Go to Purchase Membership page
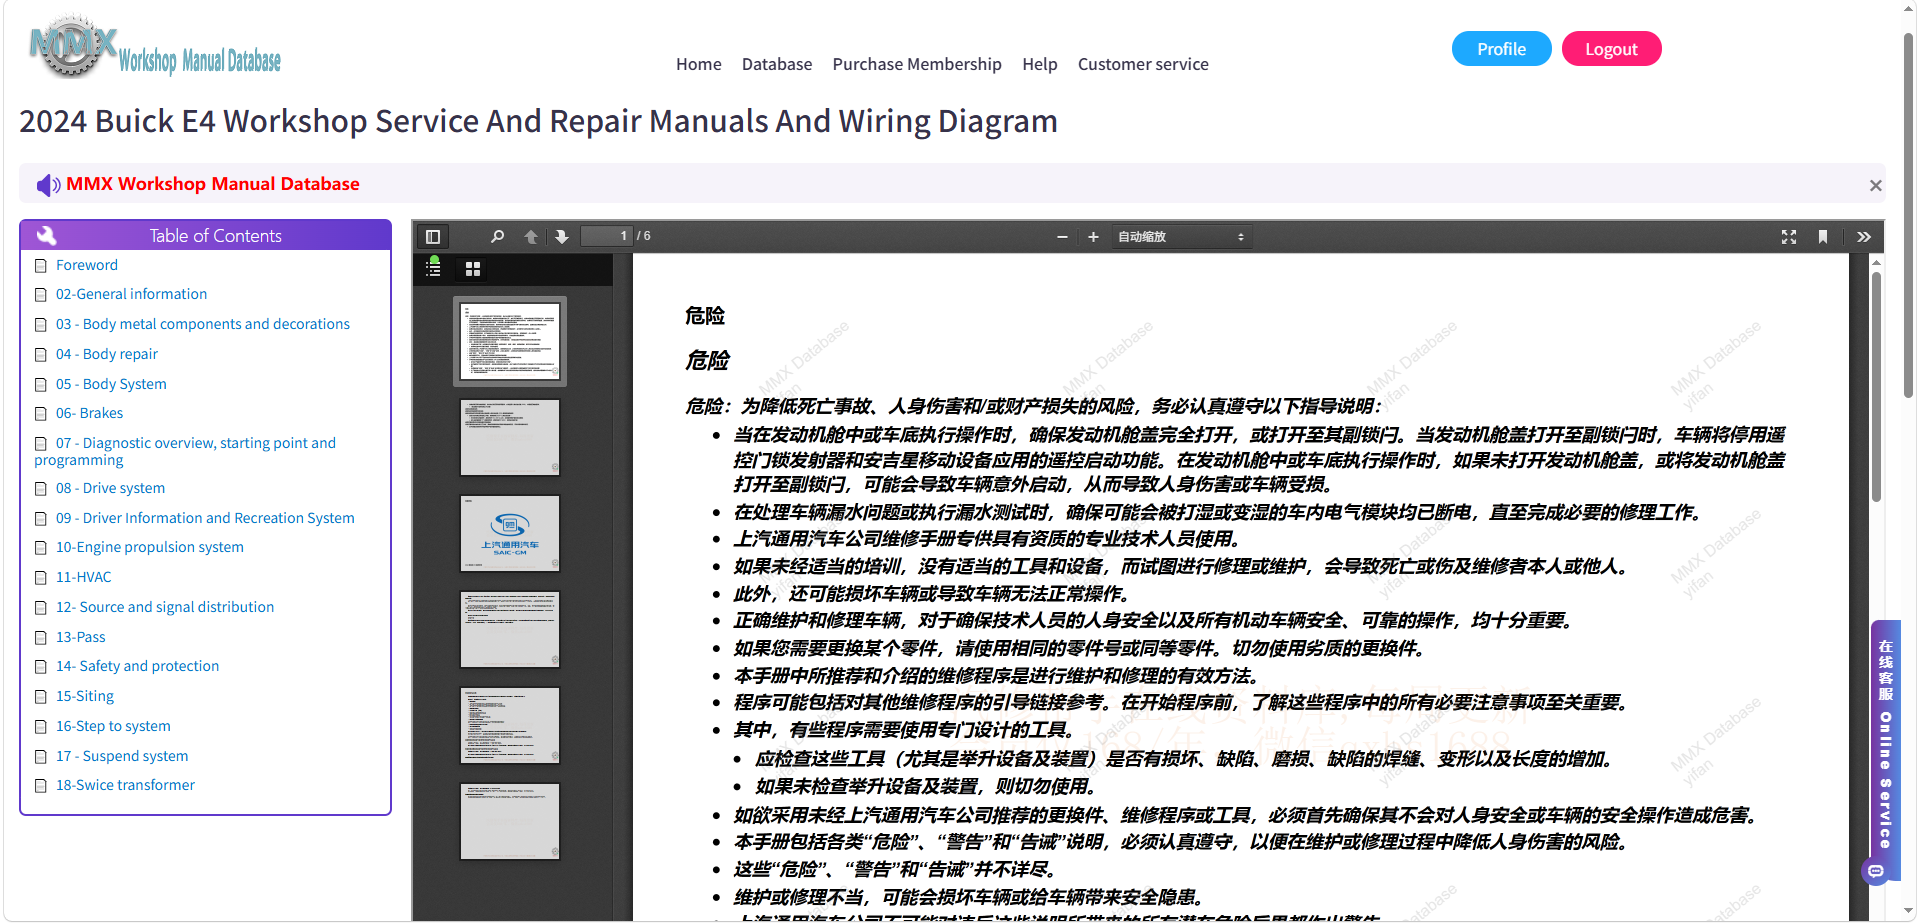This screenshot has height=924, width=1918. 917,64
